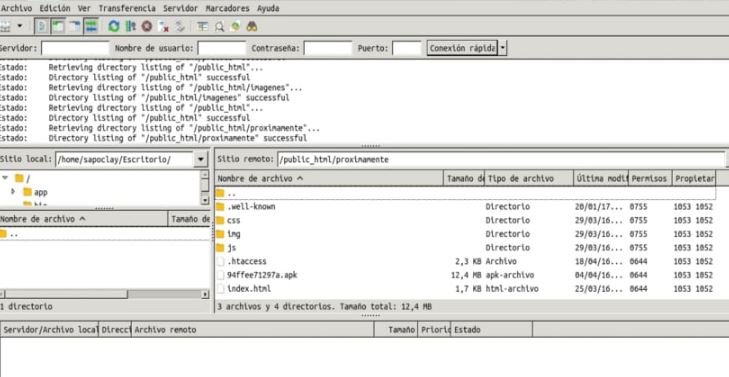Toggle the remote directory tree display

pos(74,26)
